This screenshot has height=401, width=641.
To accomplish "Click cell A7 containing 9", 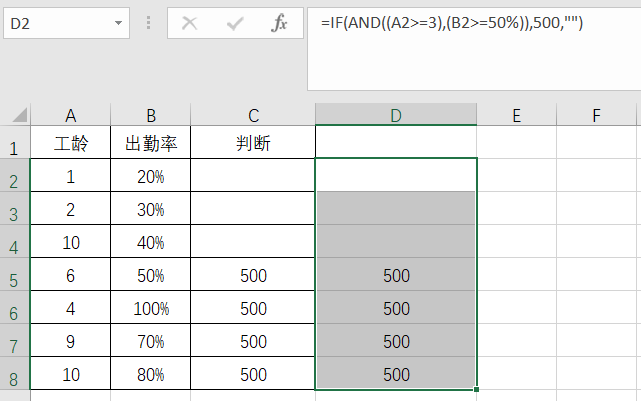I will [70, 342].
